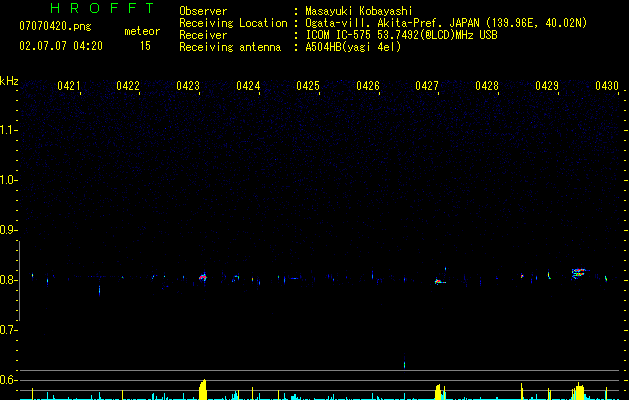Select the file name 07070420.png

(x=55, y=27)
